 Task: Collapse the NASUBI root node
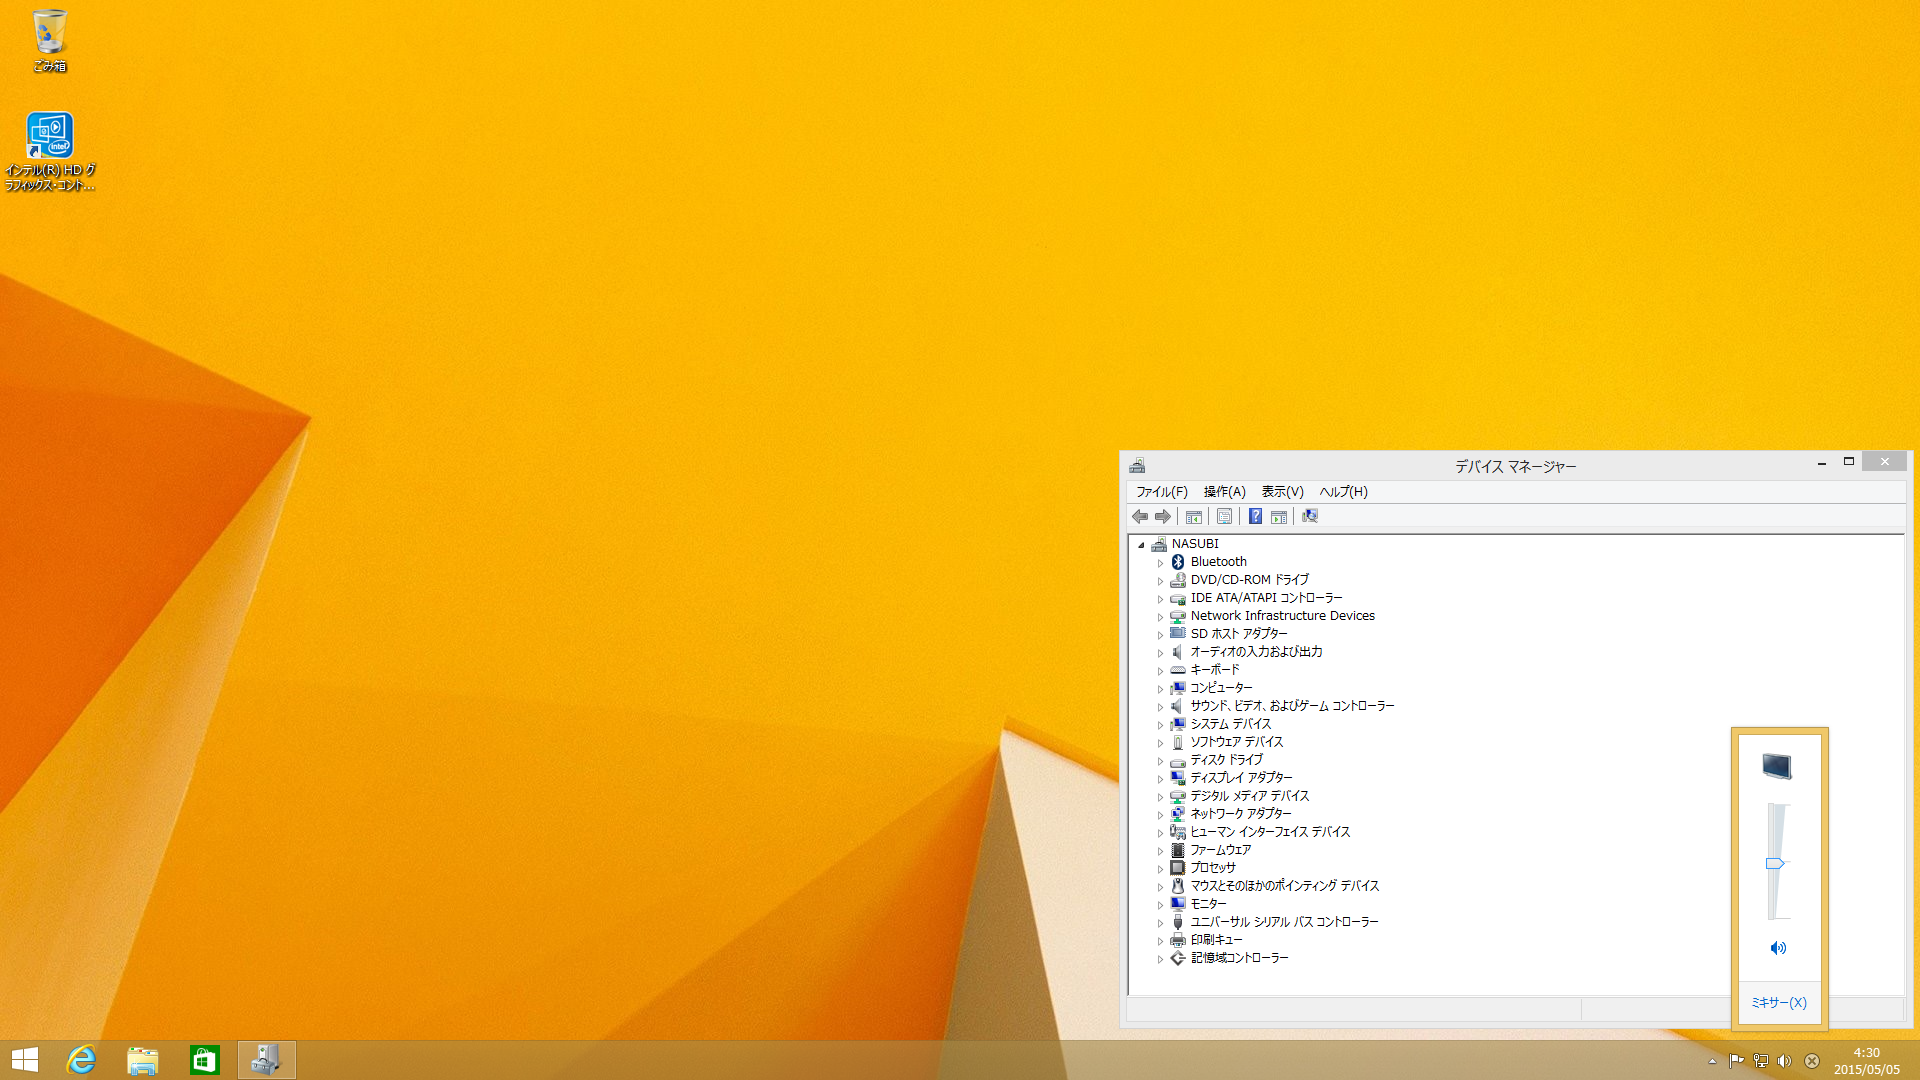(1141, 545)
